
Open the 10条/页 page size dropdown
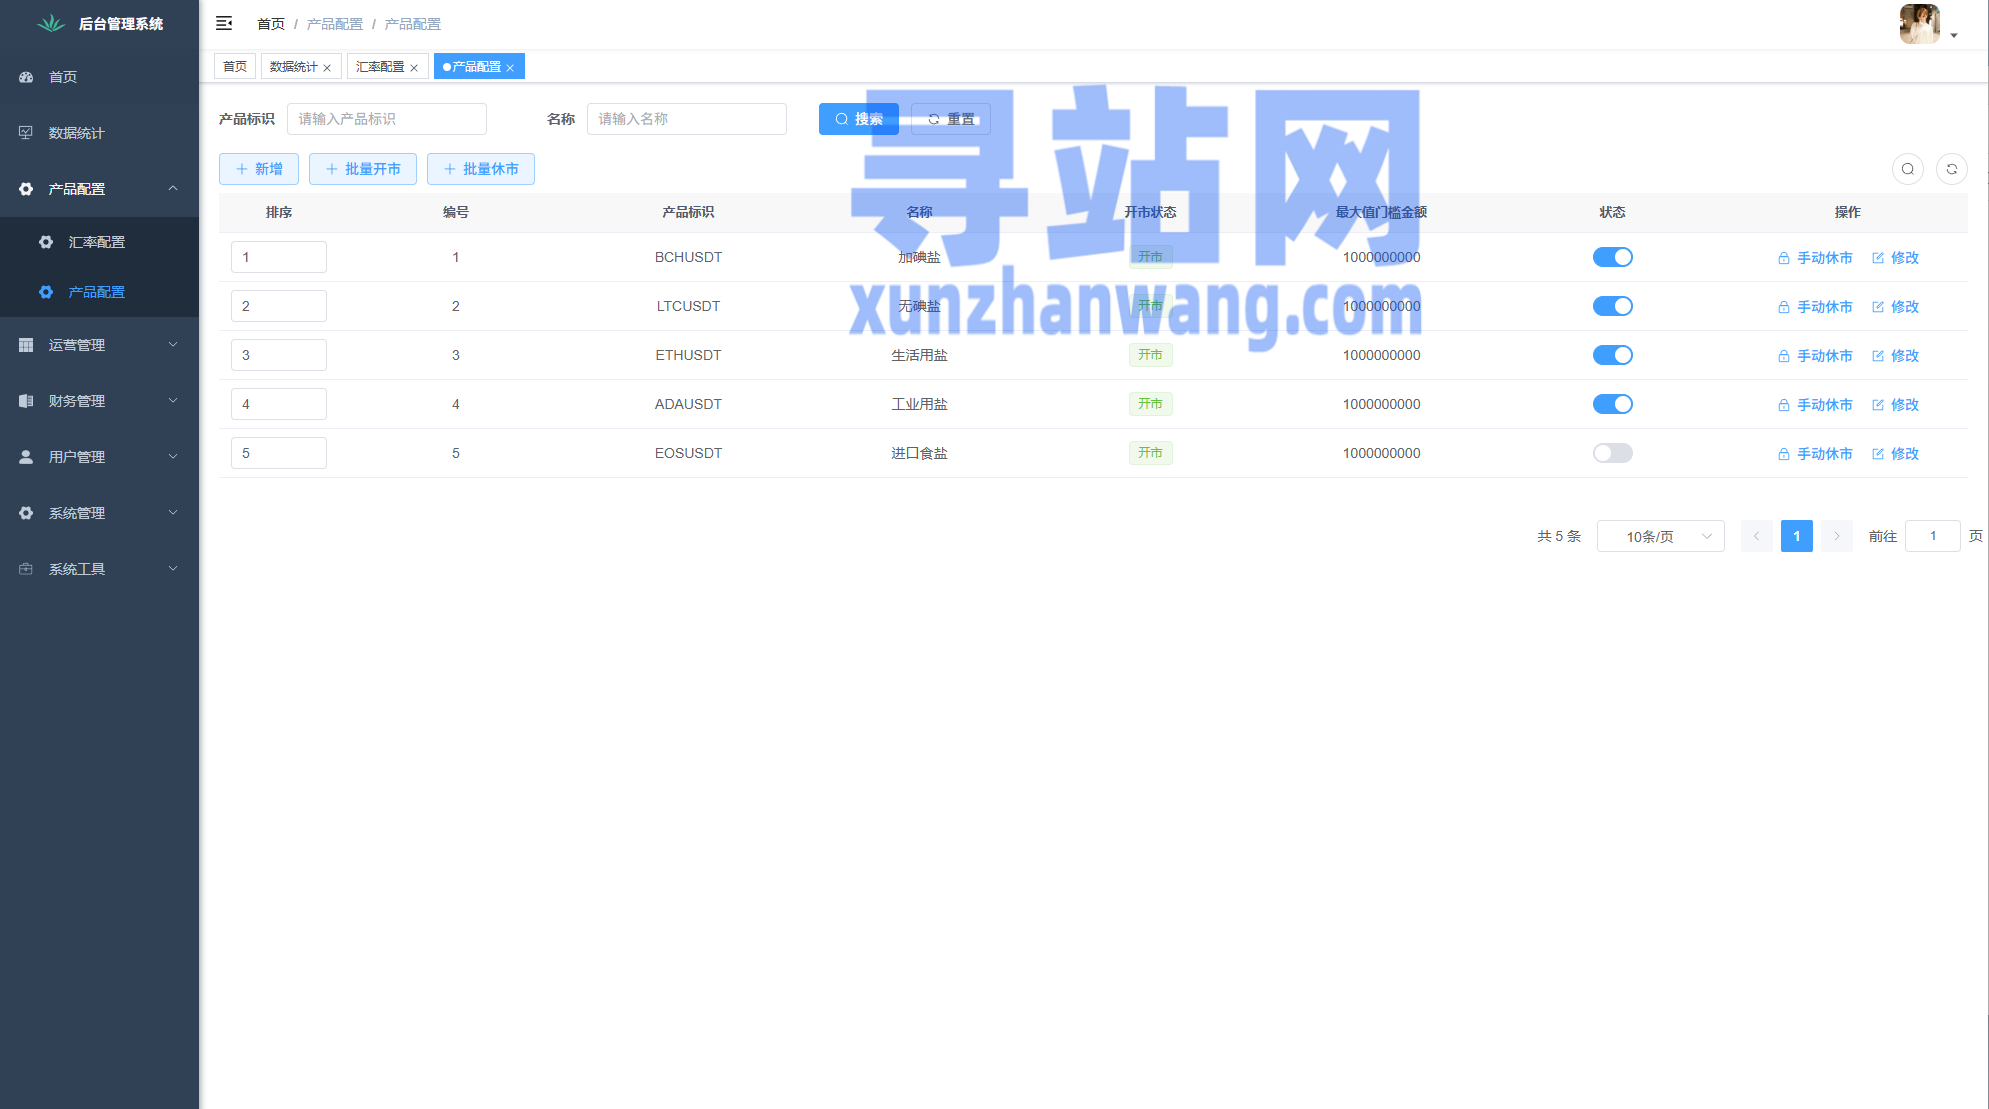coord(1660,536)
